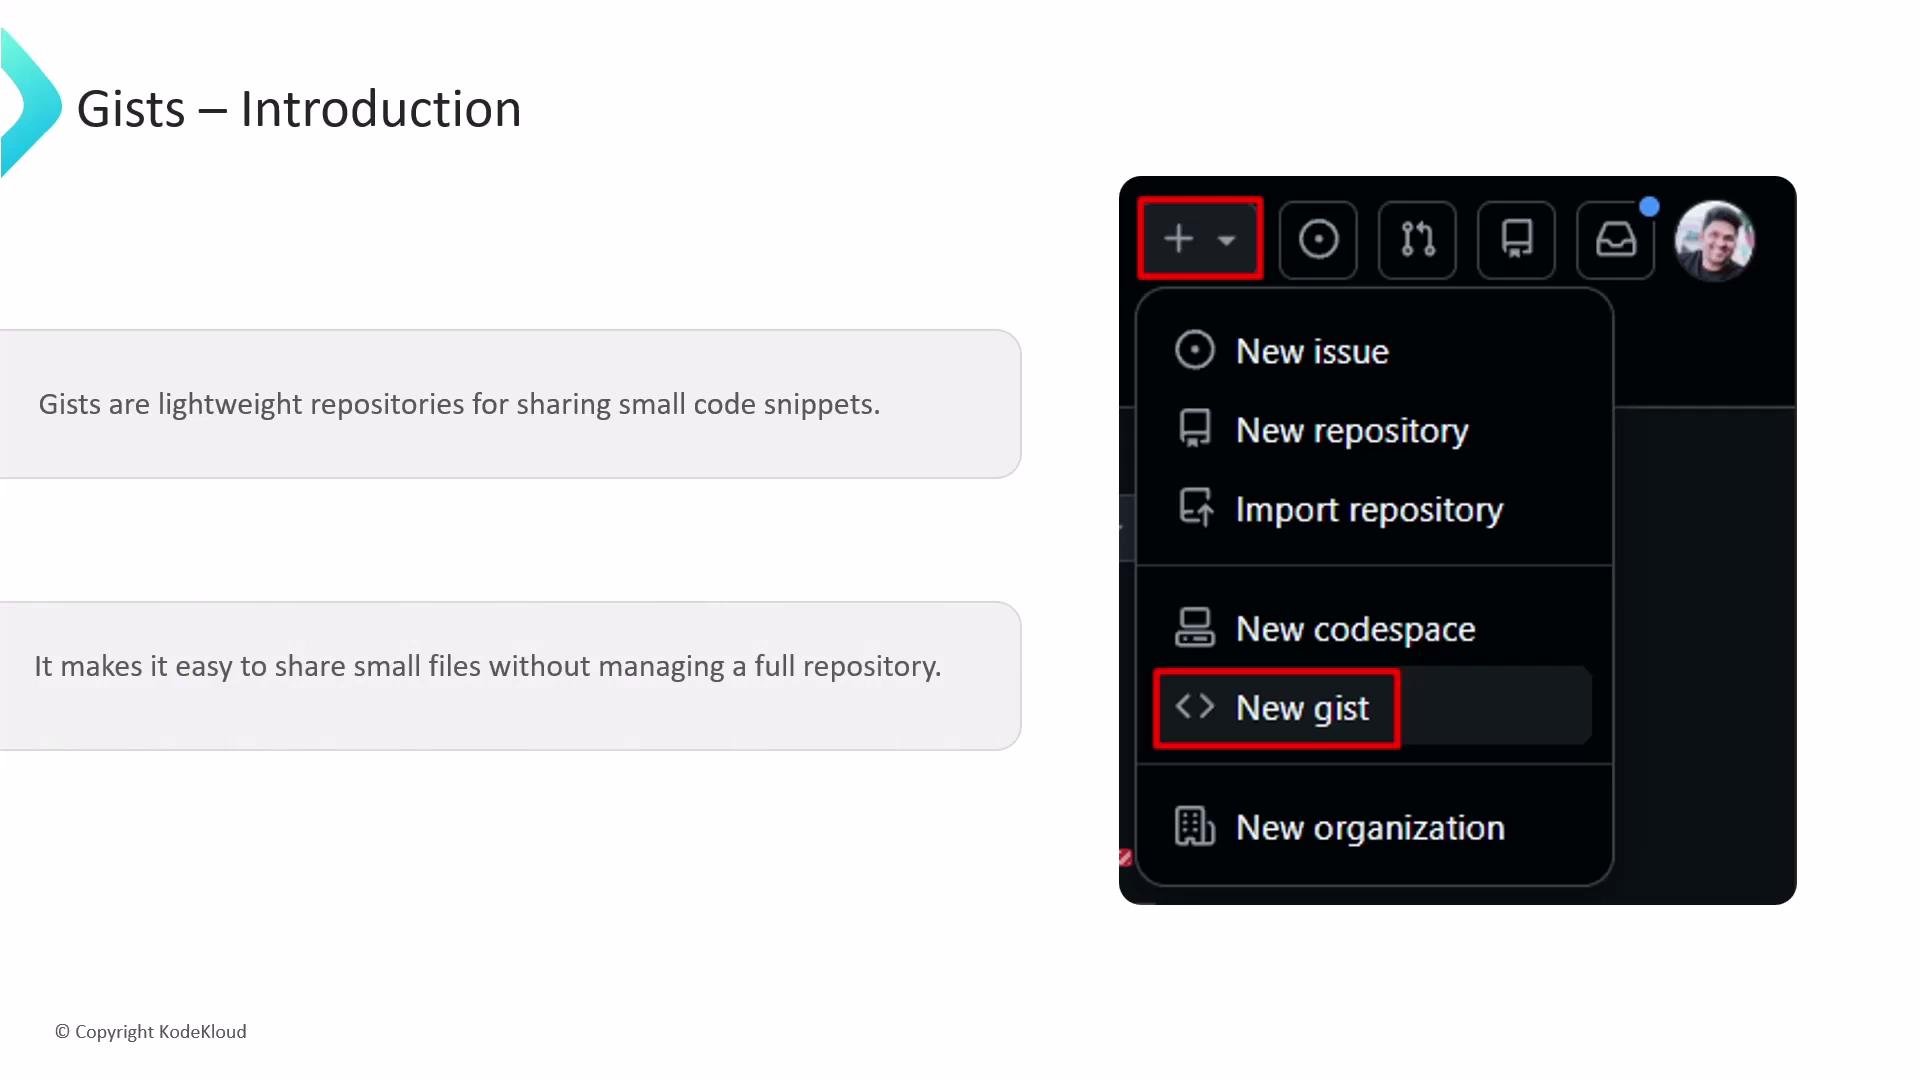Open the notifications inbox icon
Viewport: 1920px width, 1080px height.
[x=1615, y=240]
